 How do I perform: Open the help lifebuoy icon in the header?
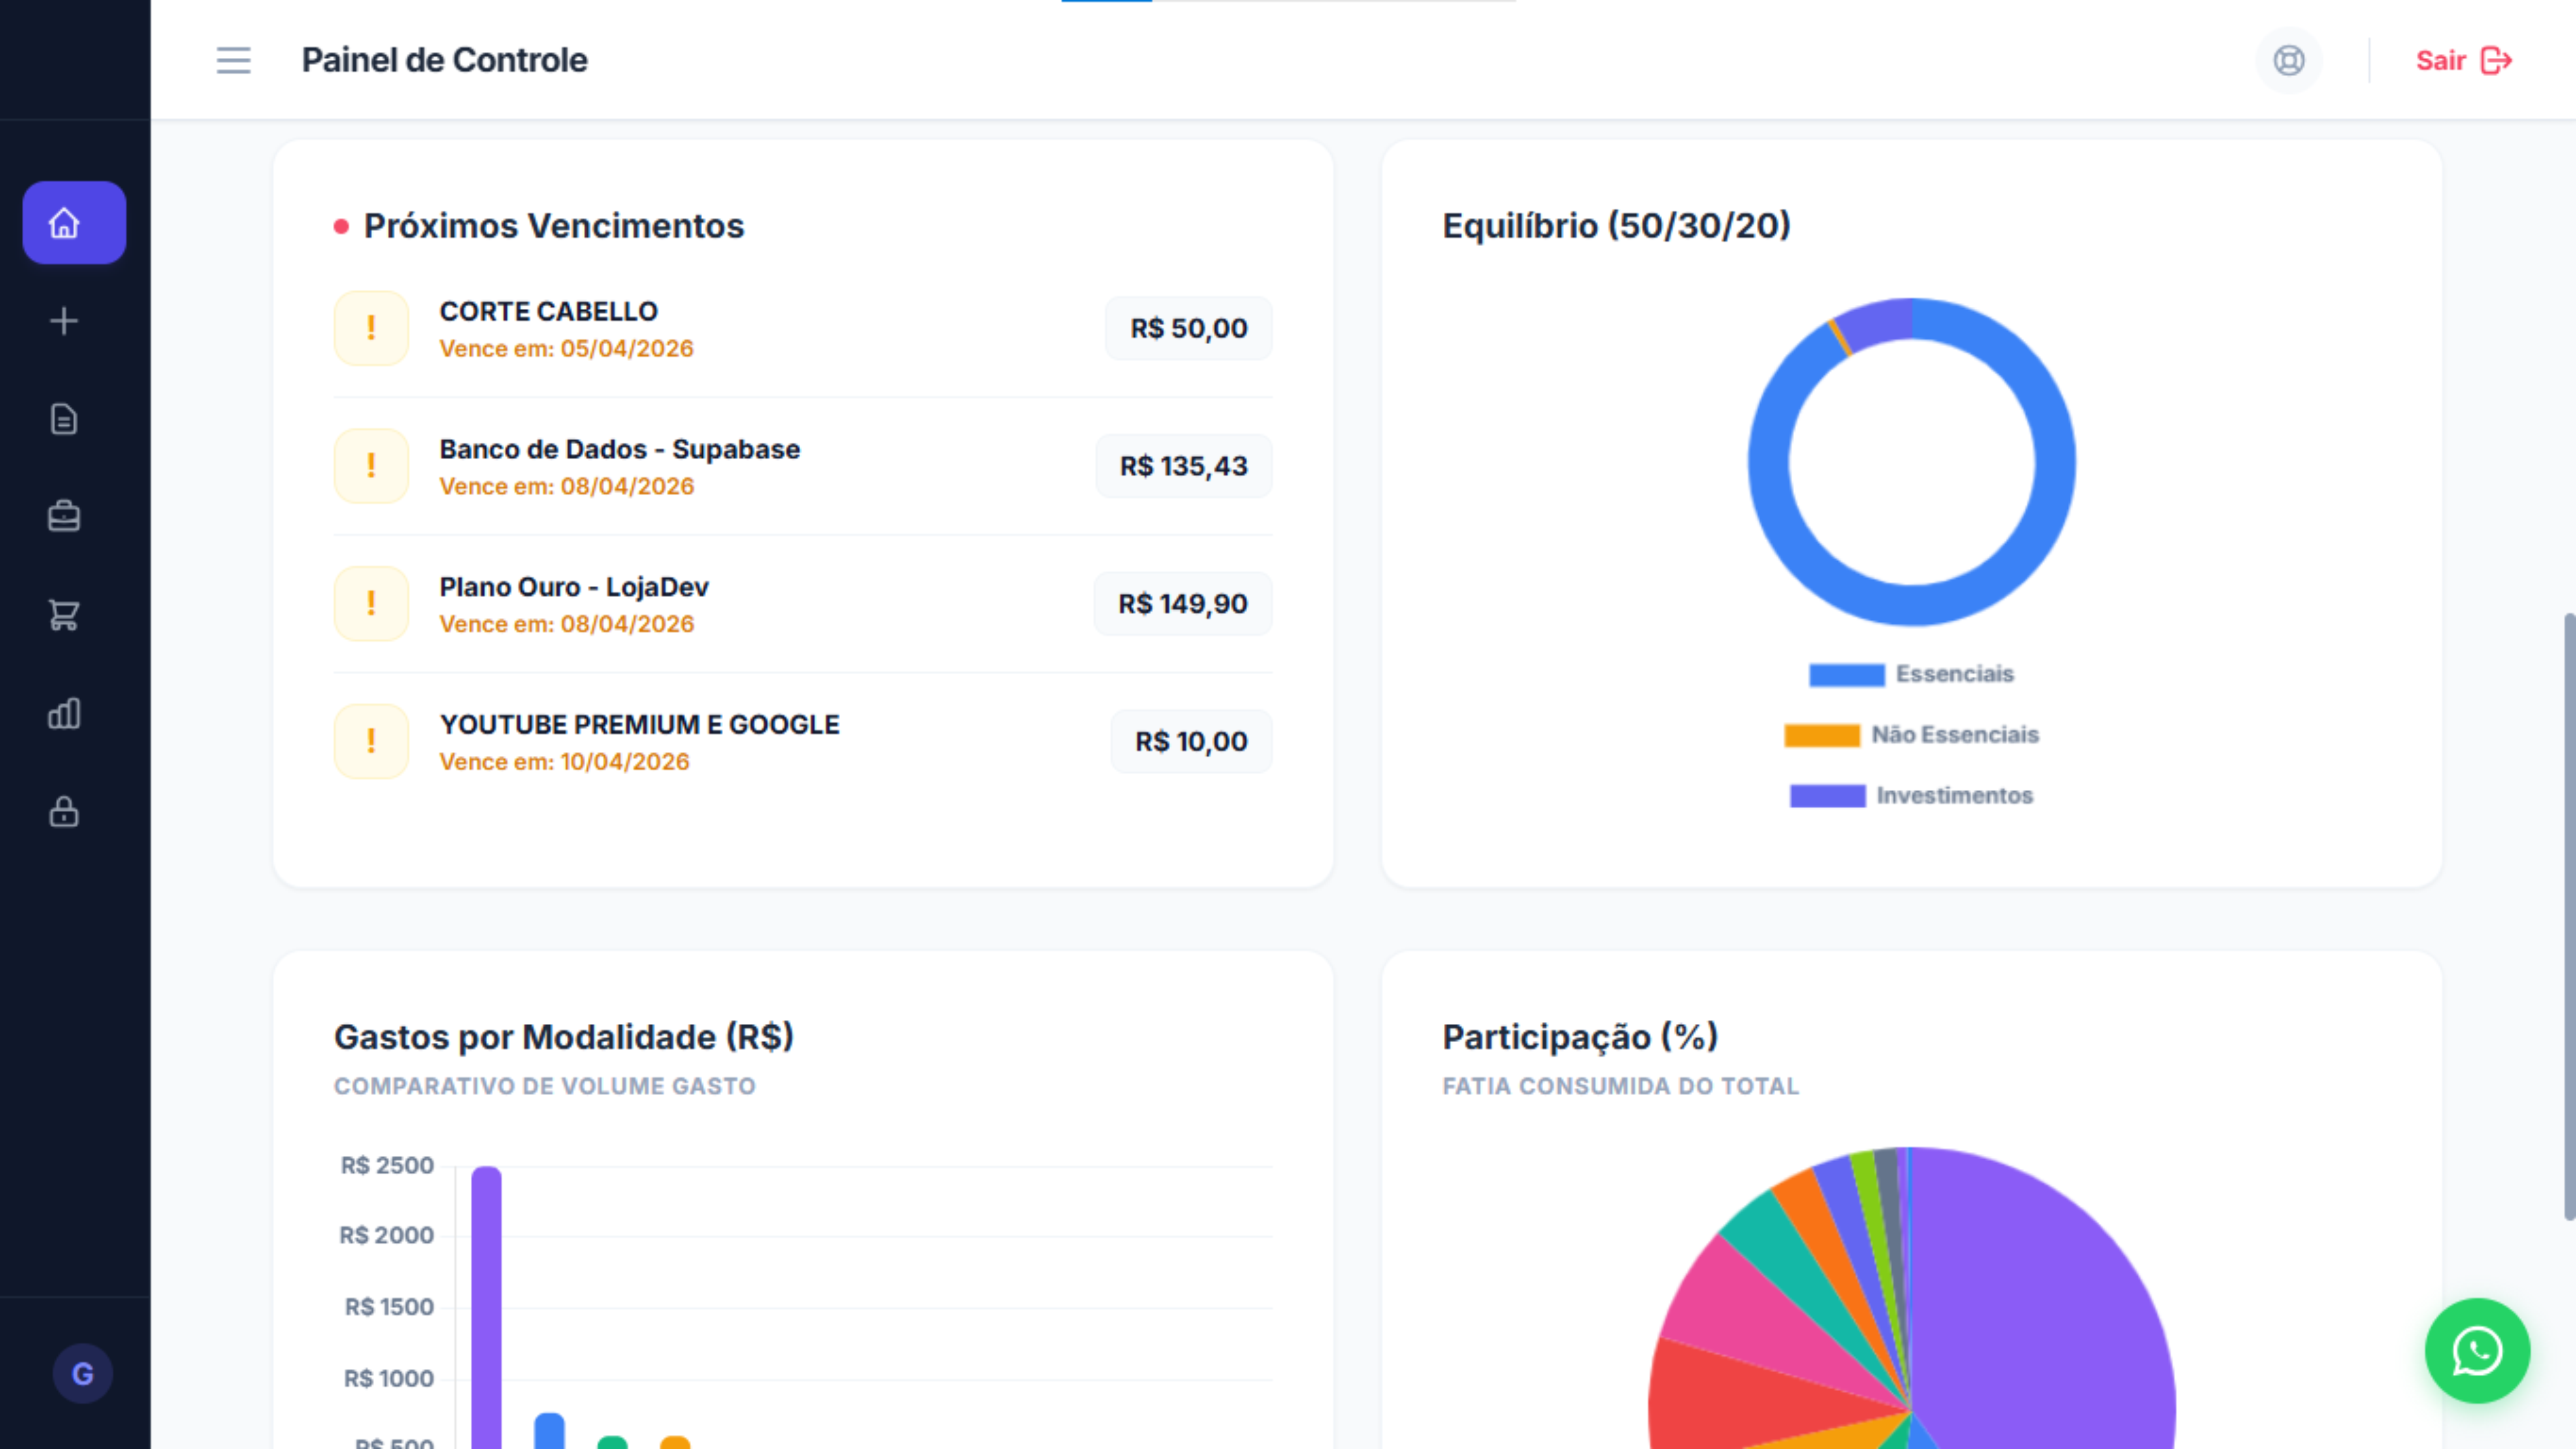tap(2289, 61)
